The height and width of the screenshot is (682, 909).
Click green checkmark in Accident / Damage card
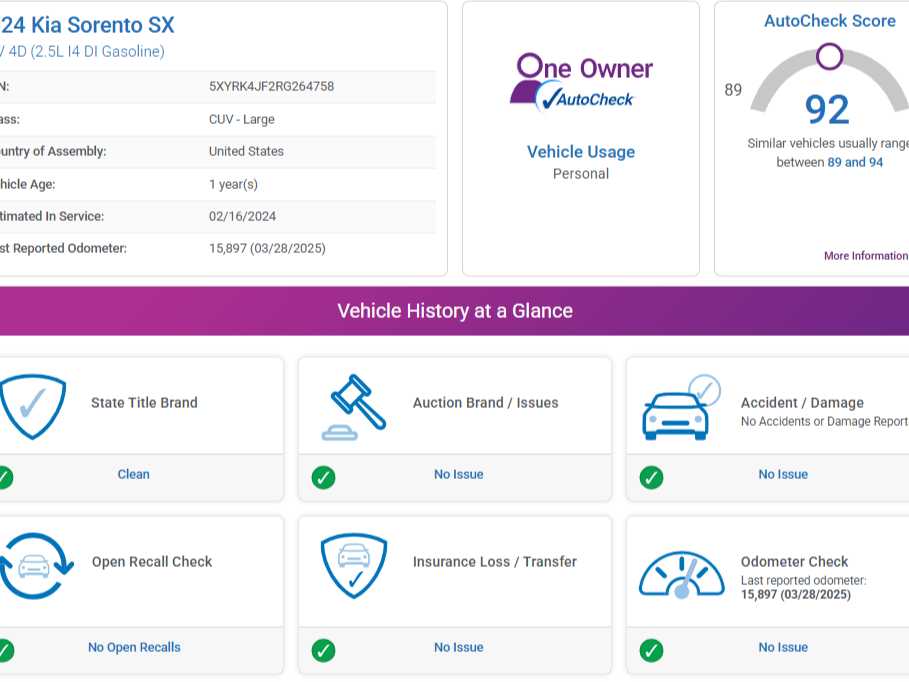pyautogui.click(x=651, y=477)
